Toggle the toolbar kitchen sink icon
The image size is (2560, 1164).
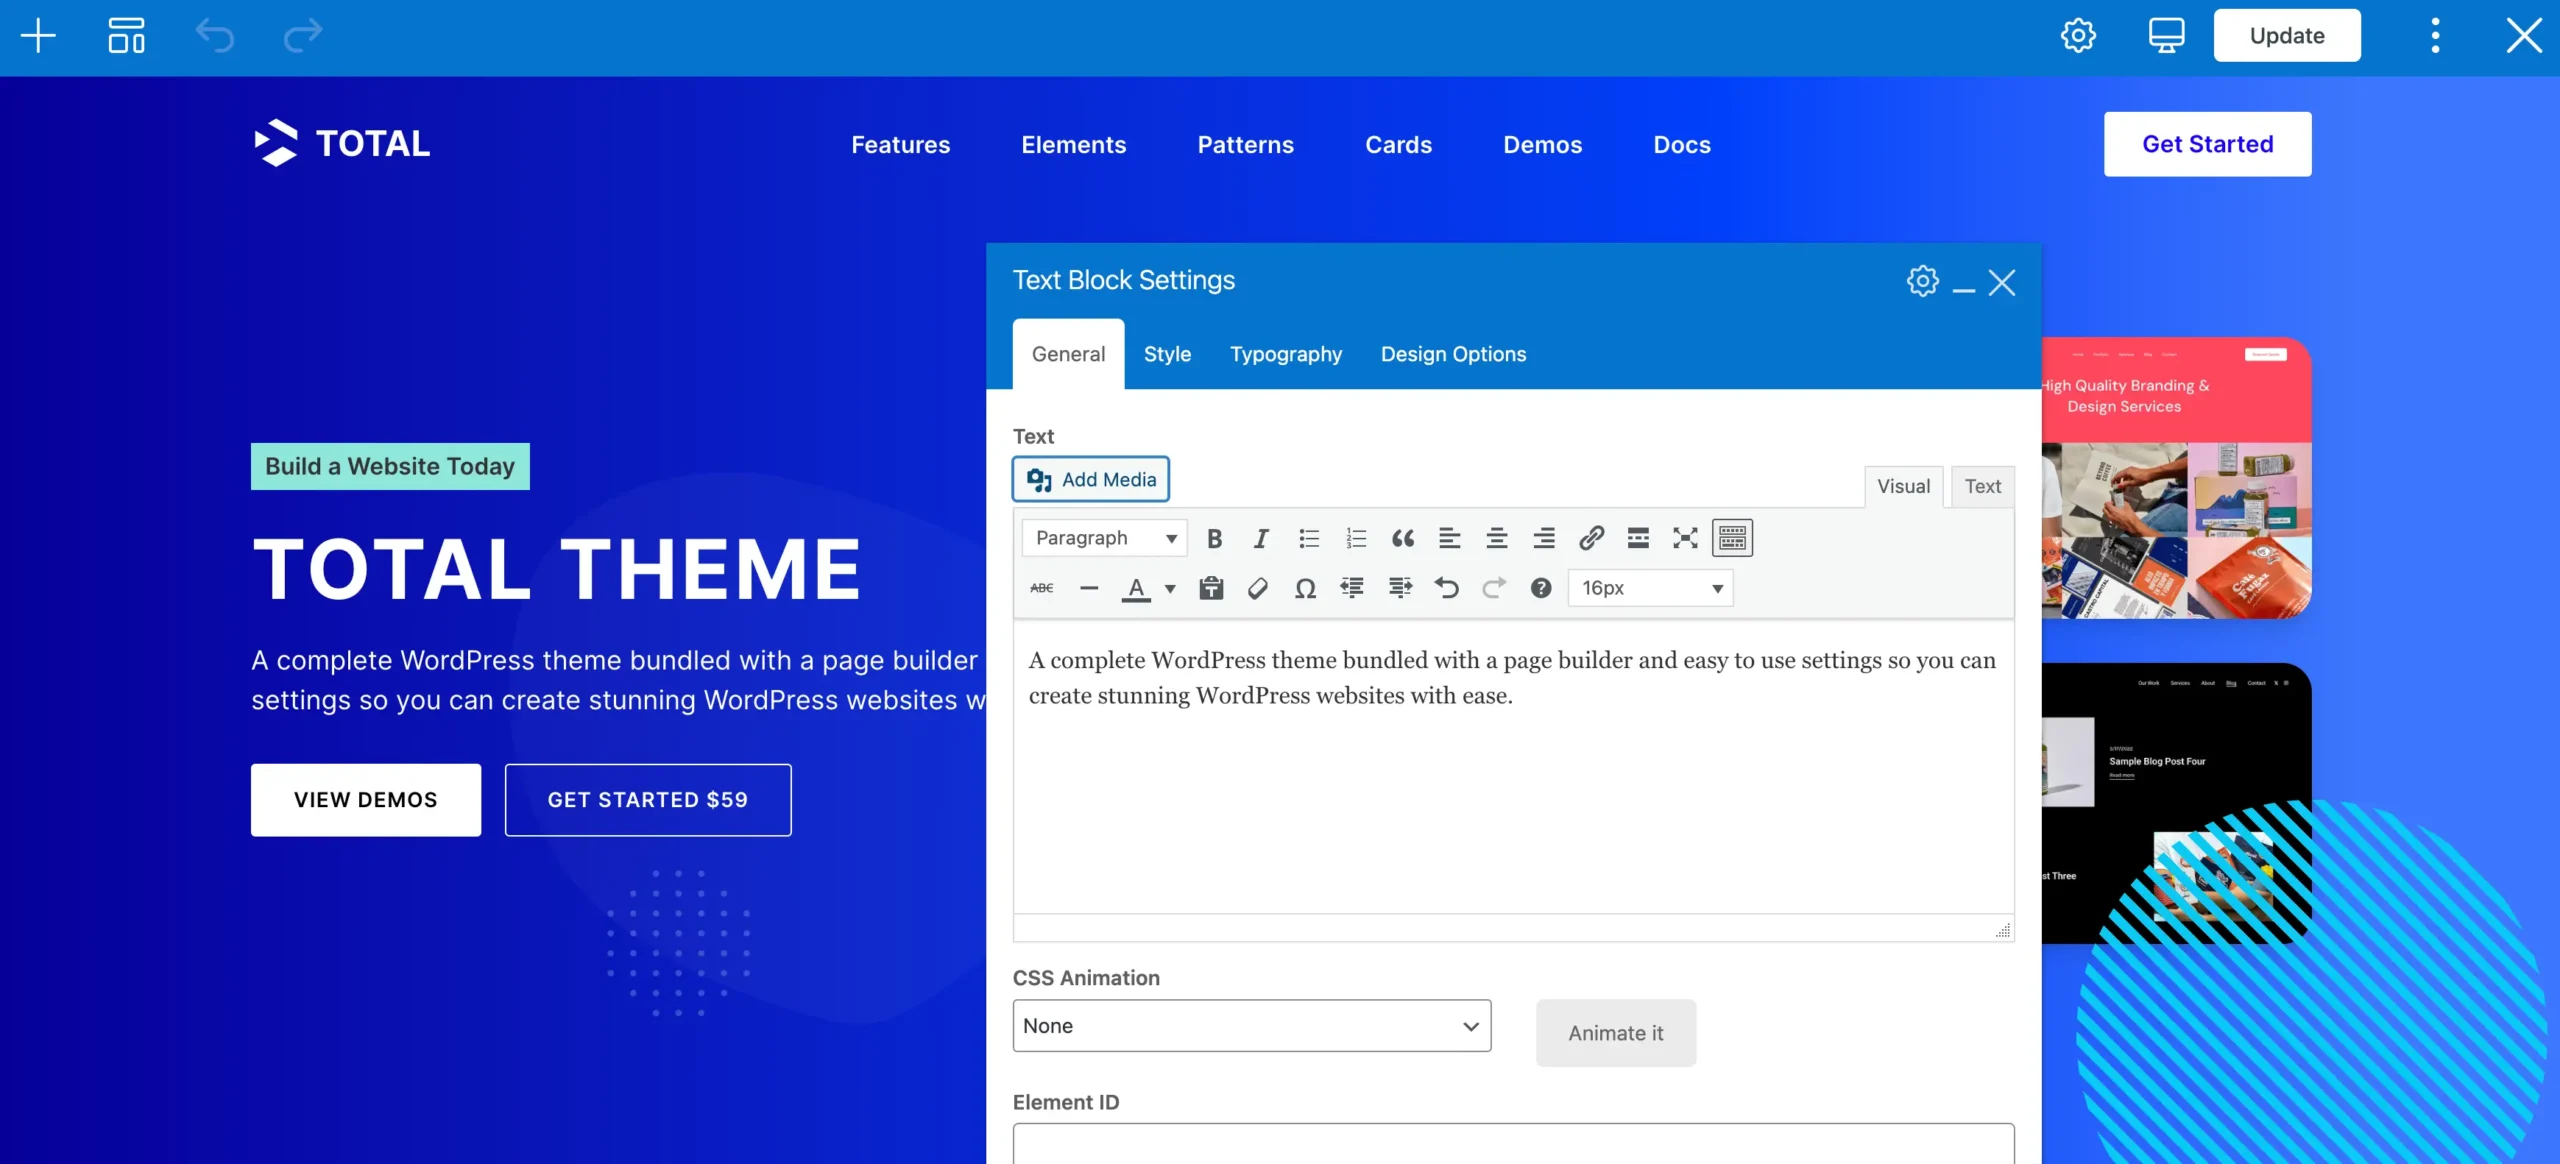point(1733,538)
